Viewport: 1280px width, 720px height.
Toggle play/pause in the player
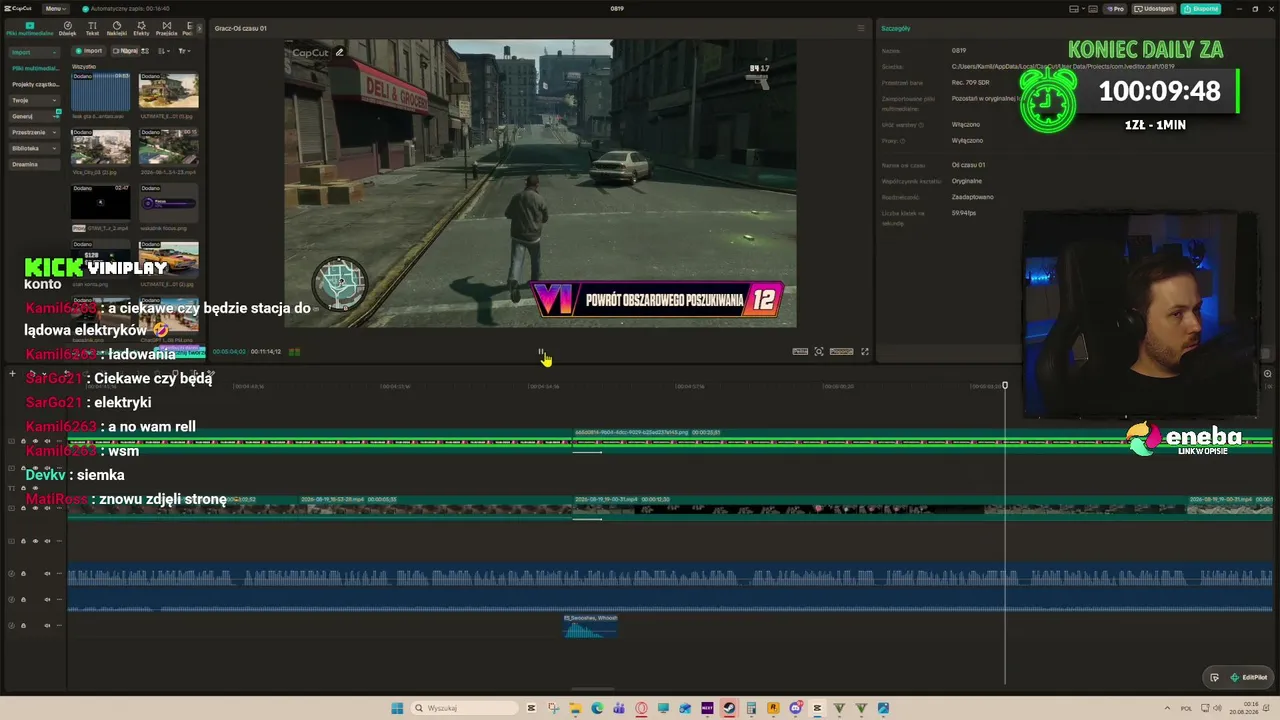(541, 352)
